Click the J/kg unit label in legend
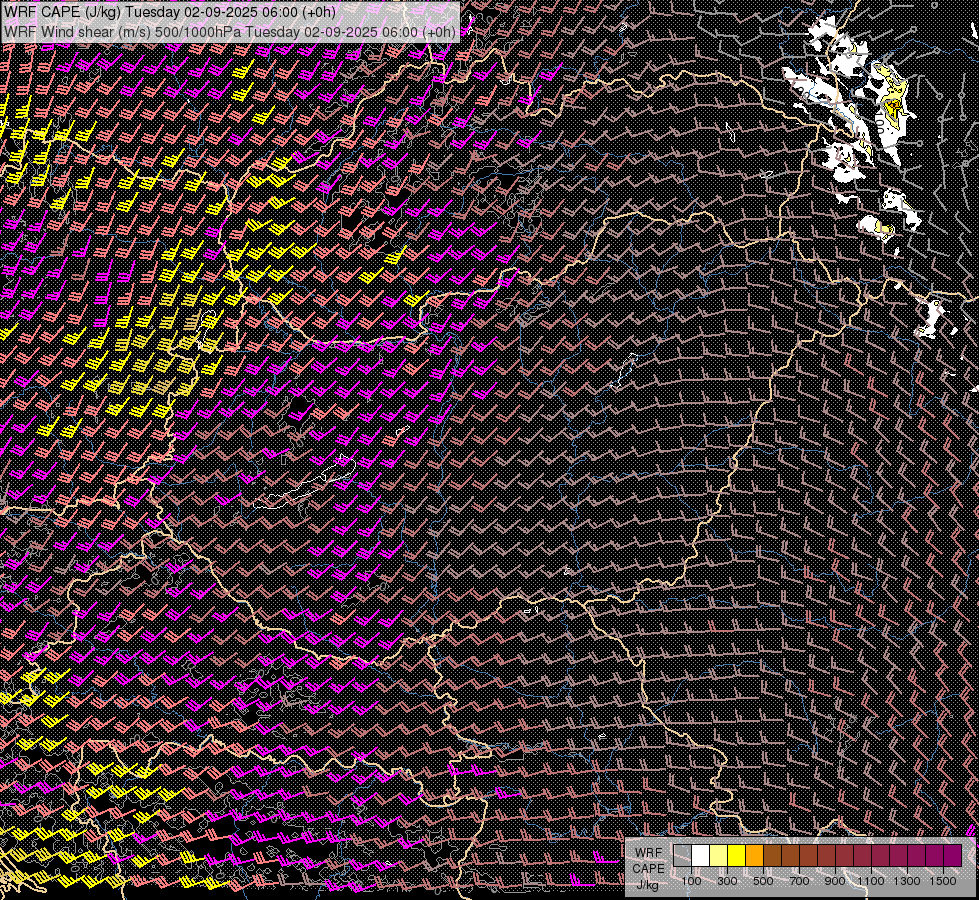This screenshot has height=900, width=979. [x=647, y=885]
